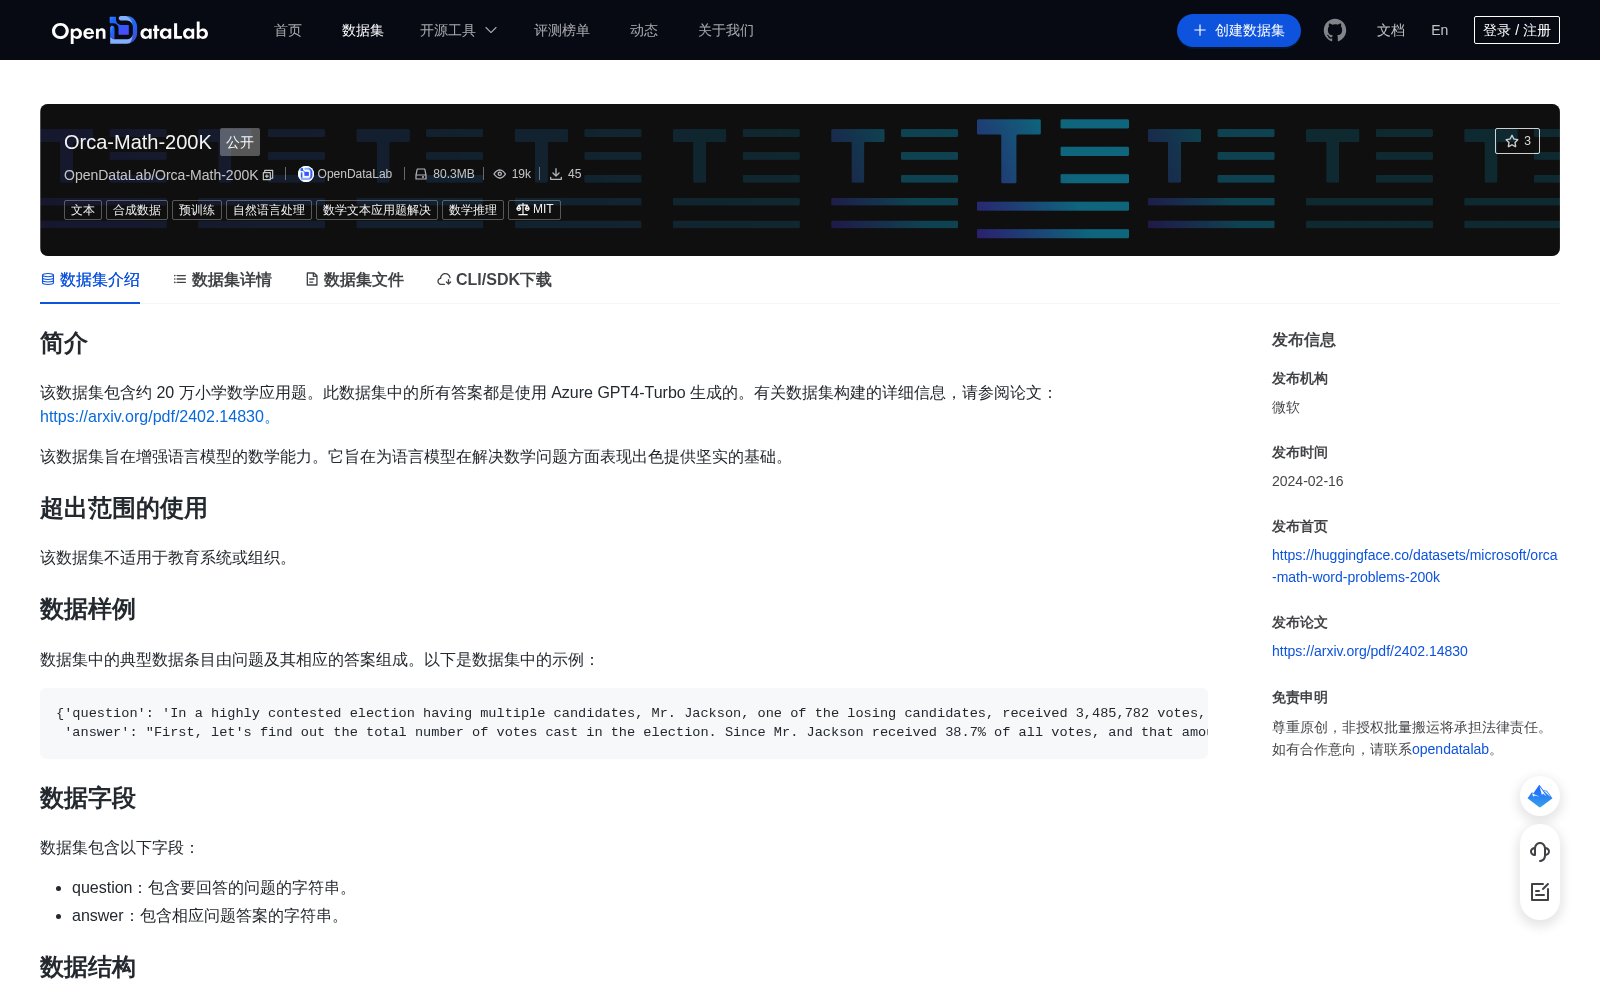Viewport: 1600px width, 1000px height.
Task: Click the OpenDataLab logo
Action: click(x=130, y=30)
